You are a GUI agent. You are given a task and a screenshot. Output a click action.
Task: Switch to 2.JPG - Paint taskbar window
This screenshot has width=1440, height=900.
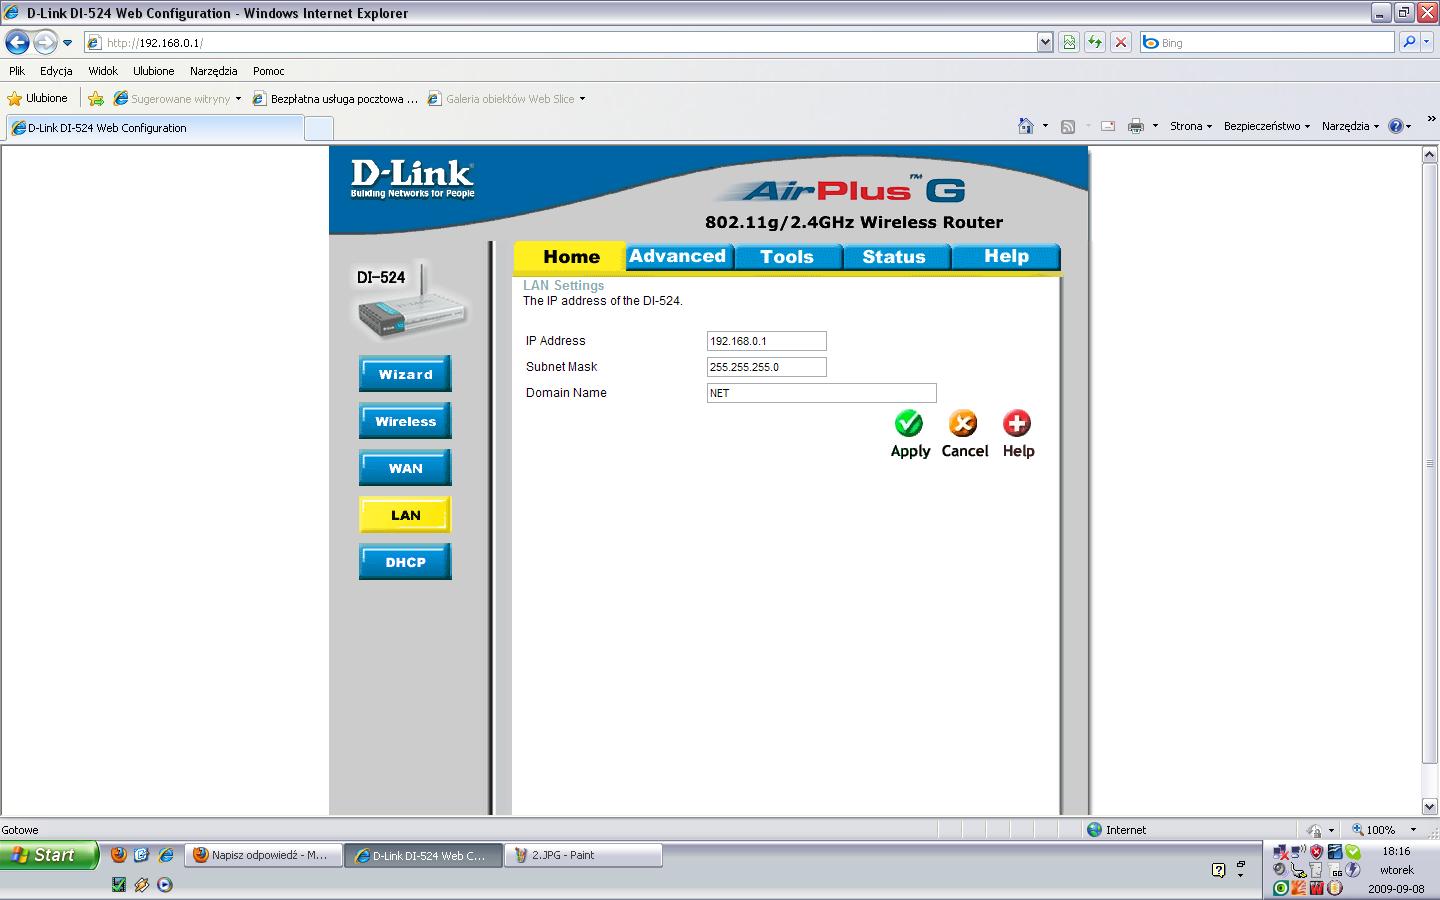click(583, 855)
